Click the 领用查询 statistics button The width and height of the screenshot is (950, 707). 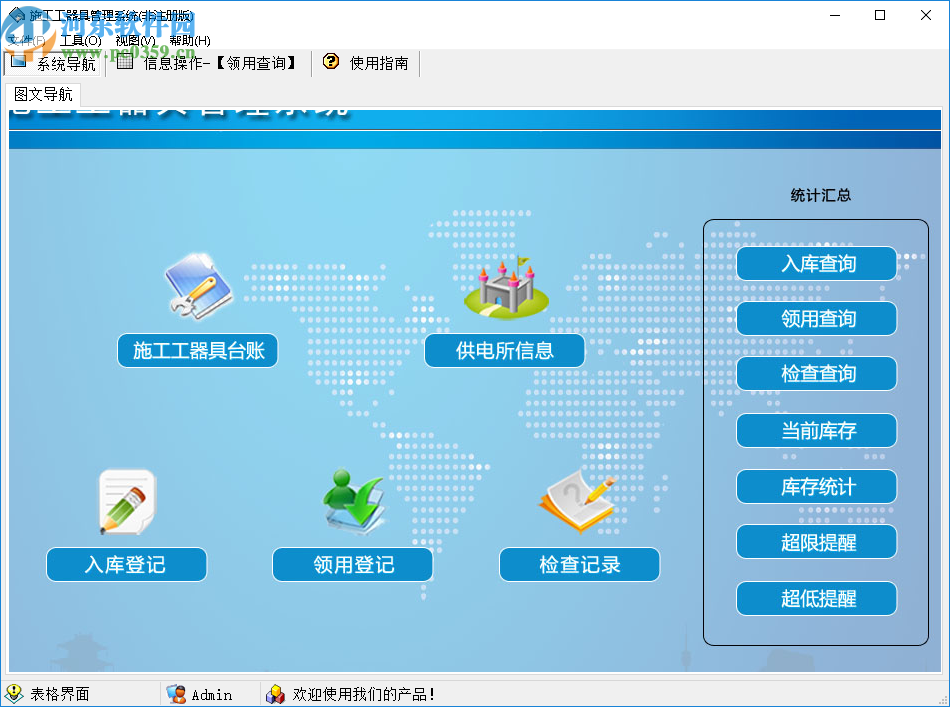(817, 319)
